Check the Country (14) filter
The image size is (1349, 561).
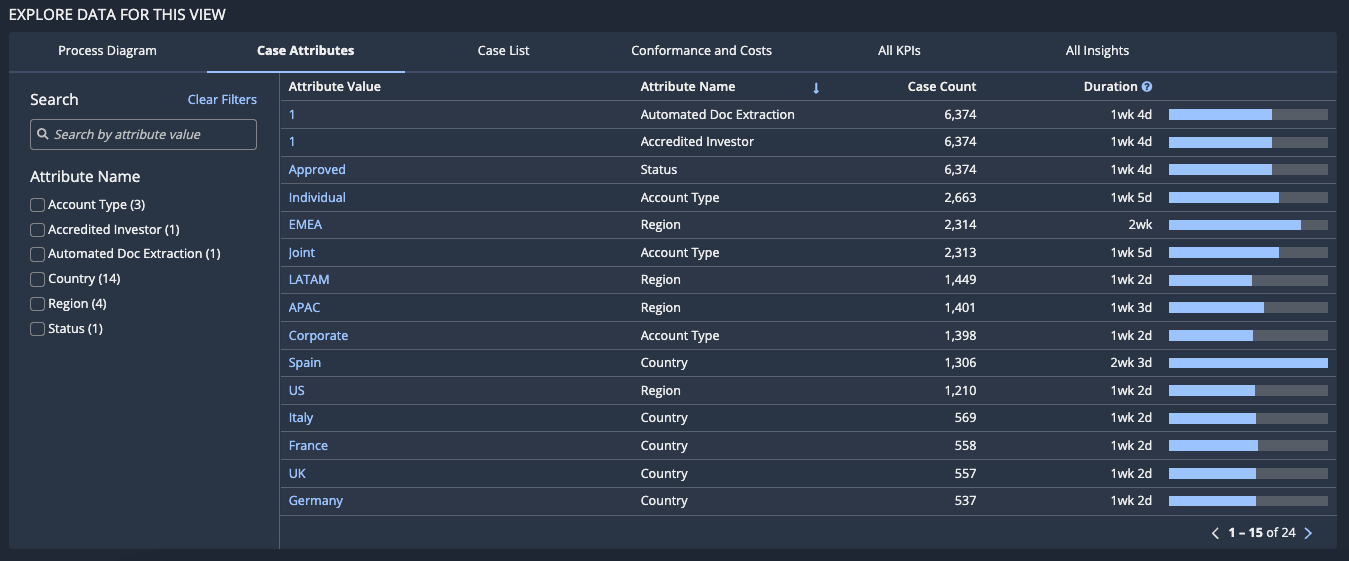click(37, 279)
